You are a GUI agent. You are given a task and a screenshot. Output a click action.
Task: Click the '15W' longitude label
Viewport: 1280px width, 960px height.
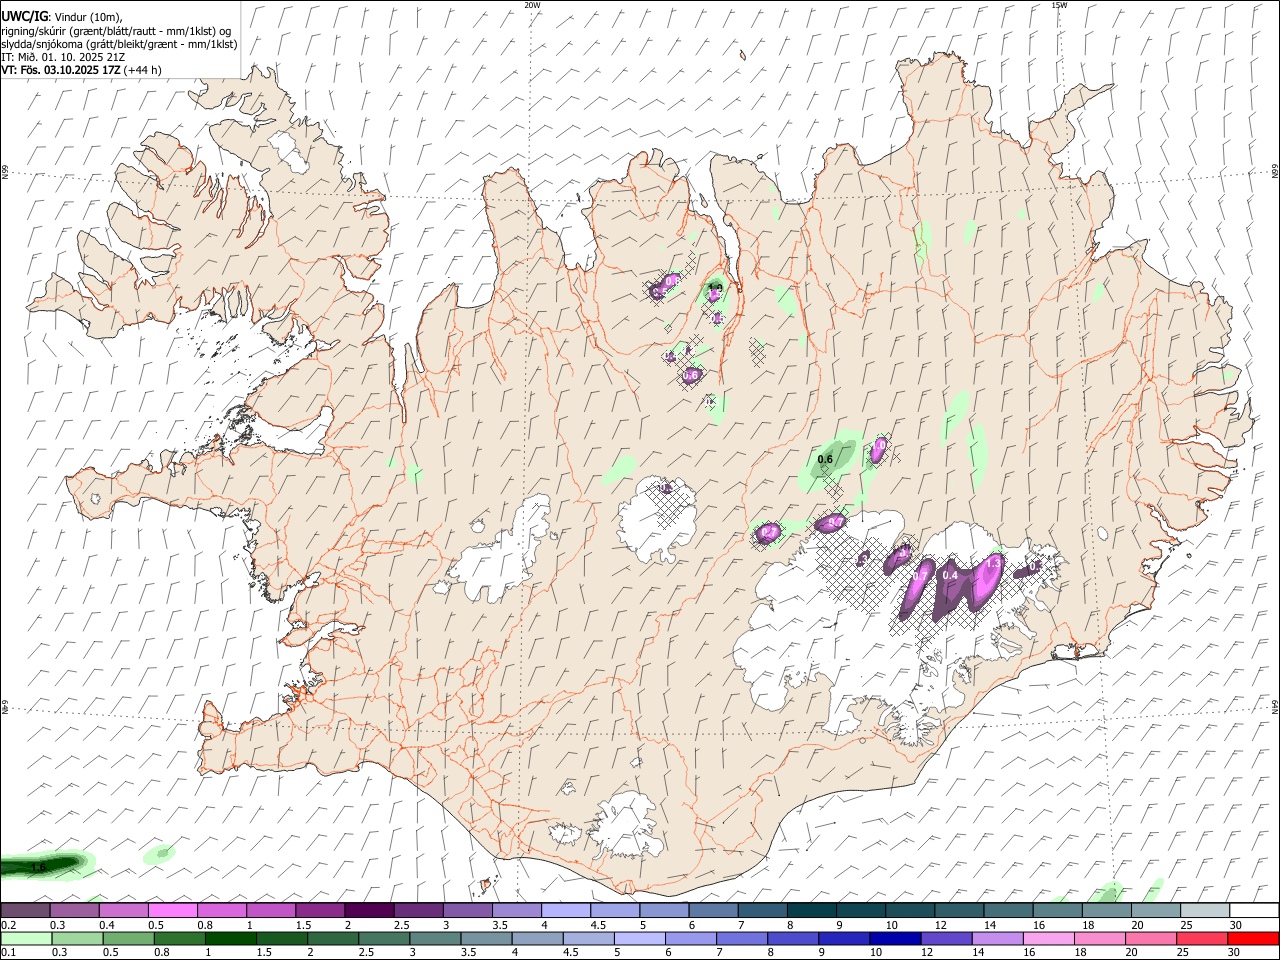click(x=1059, y=5)
